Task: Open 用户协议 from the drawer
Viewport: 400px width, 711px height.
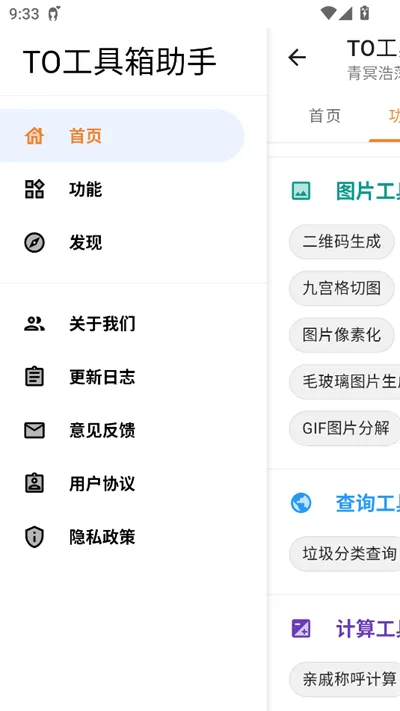Action: tap(122, 483)
